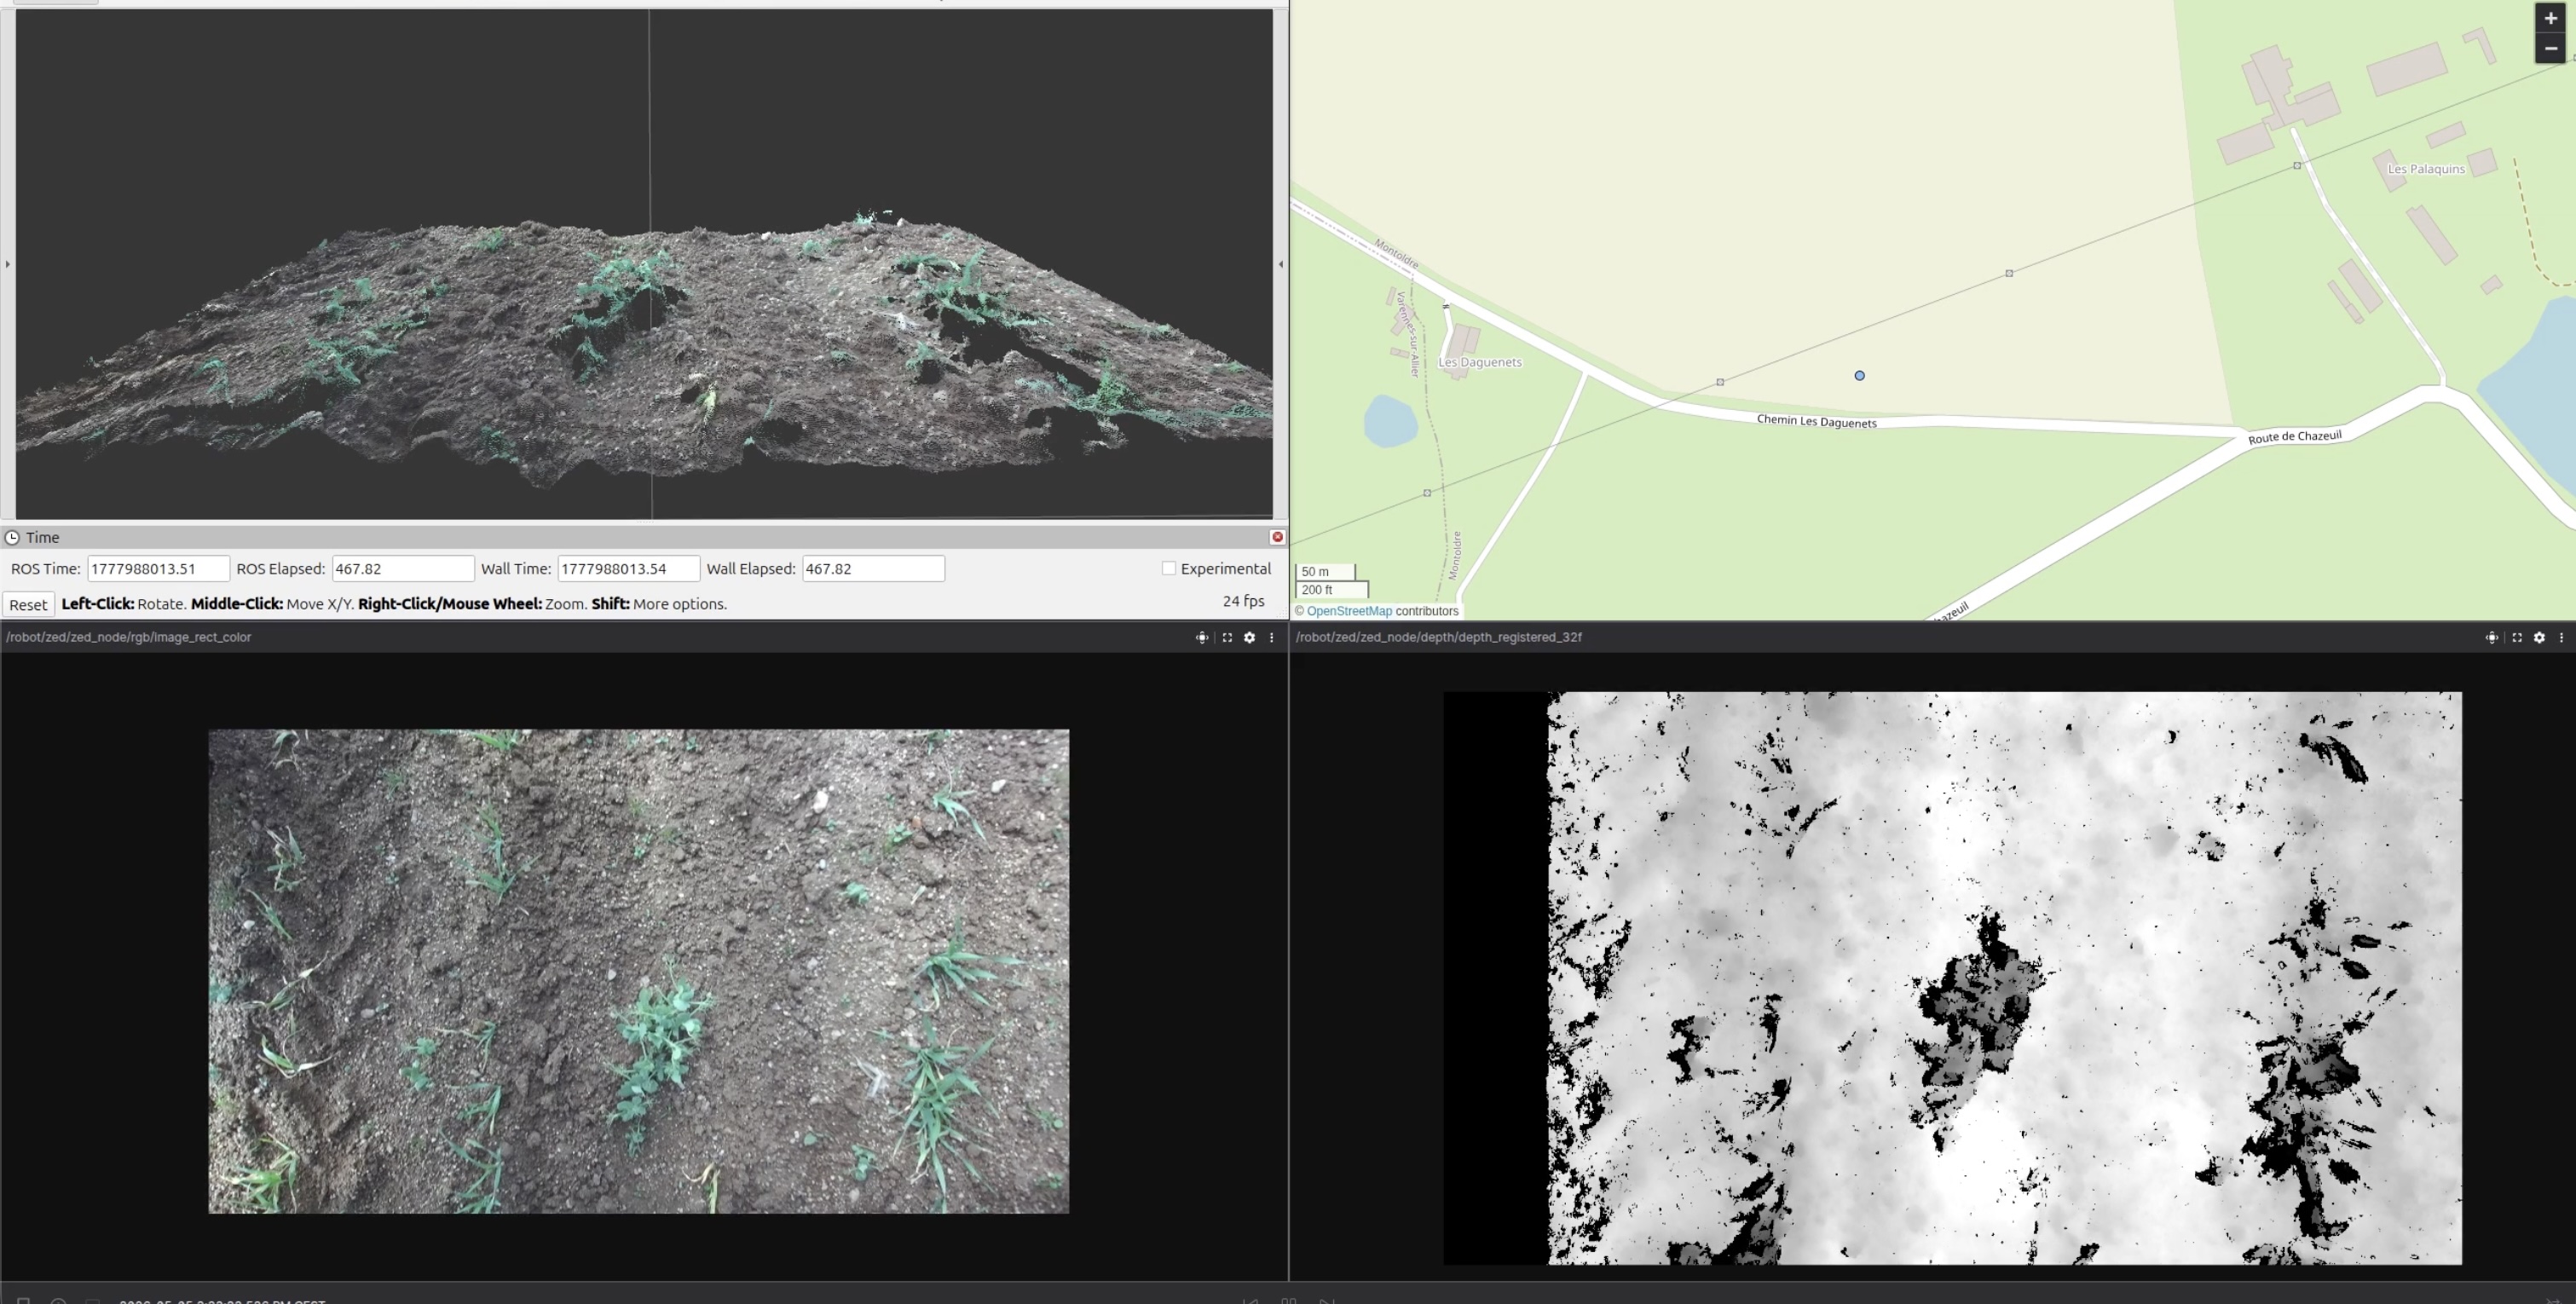Click the RGB camera image of soil
Image resolution: width=2576 pixels, height=1304 pixels.
[638, 971]
